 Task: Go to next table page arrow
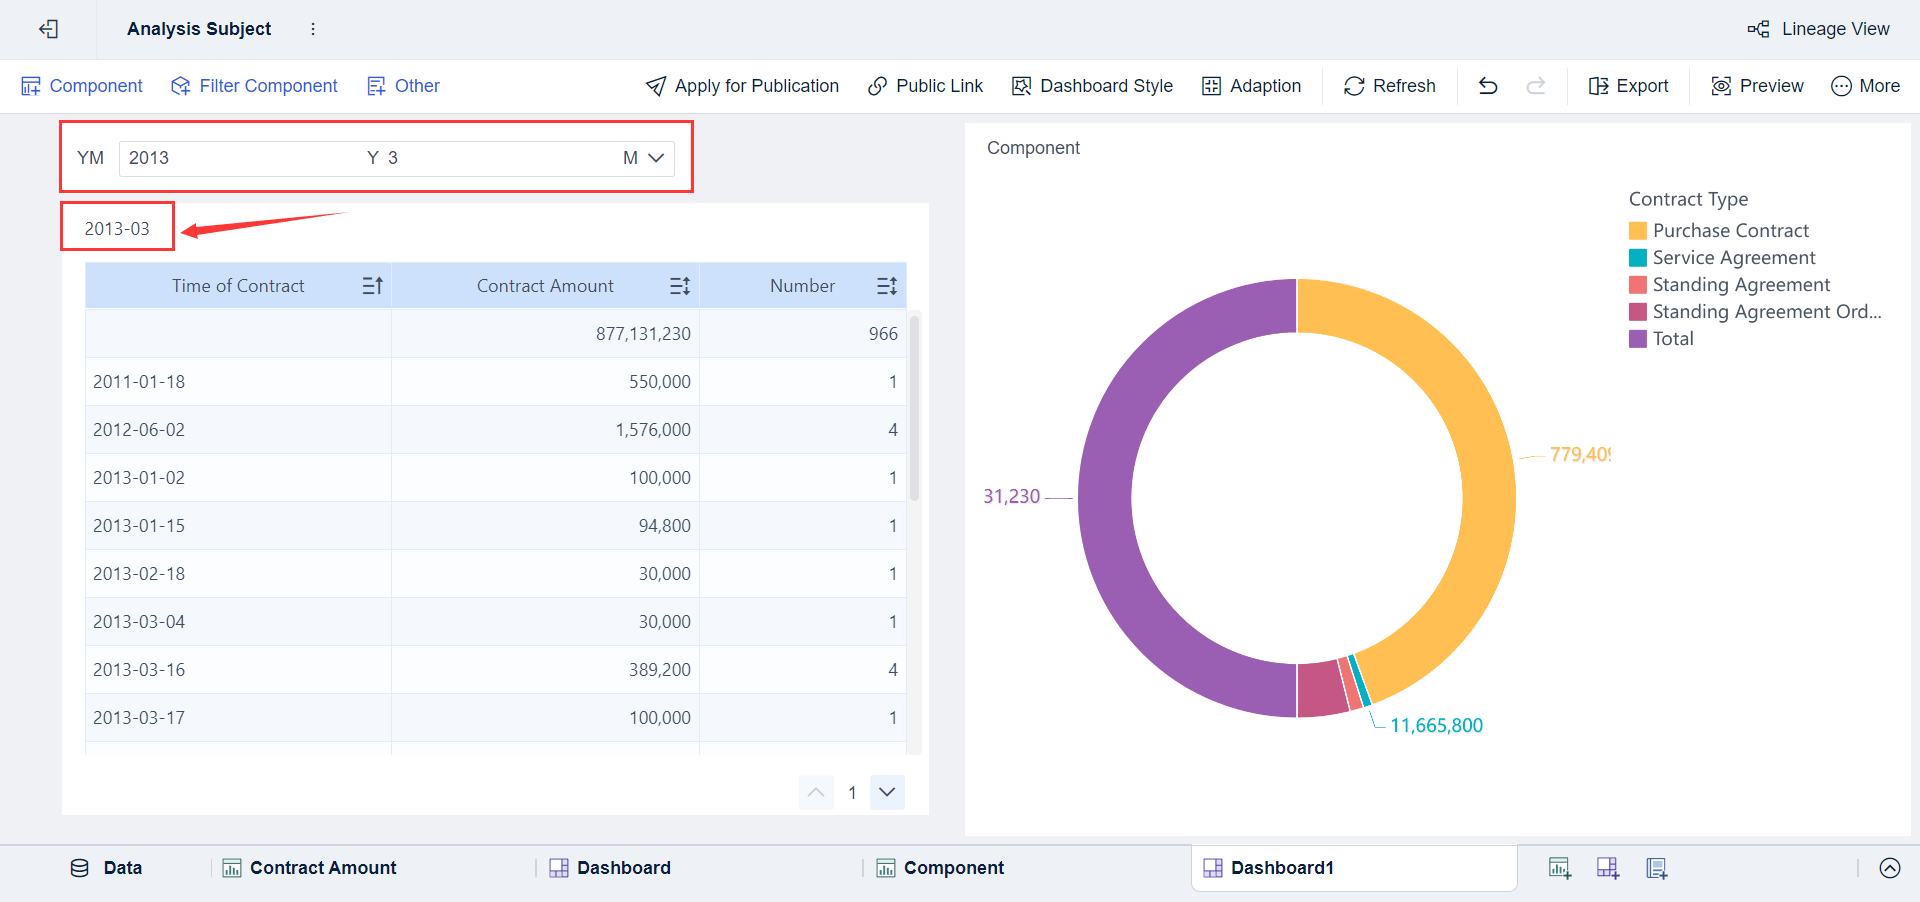pyautogui.click(x=887, y=792)
